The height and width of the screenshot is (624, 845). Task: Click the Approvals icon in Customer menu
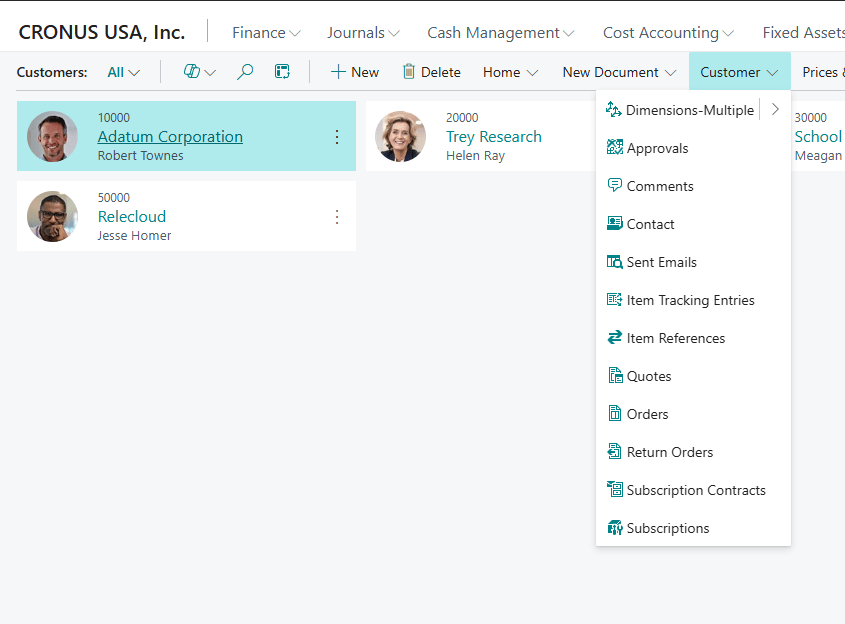coord(615,148)
